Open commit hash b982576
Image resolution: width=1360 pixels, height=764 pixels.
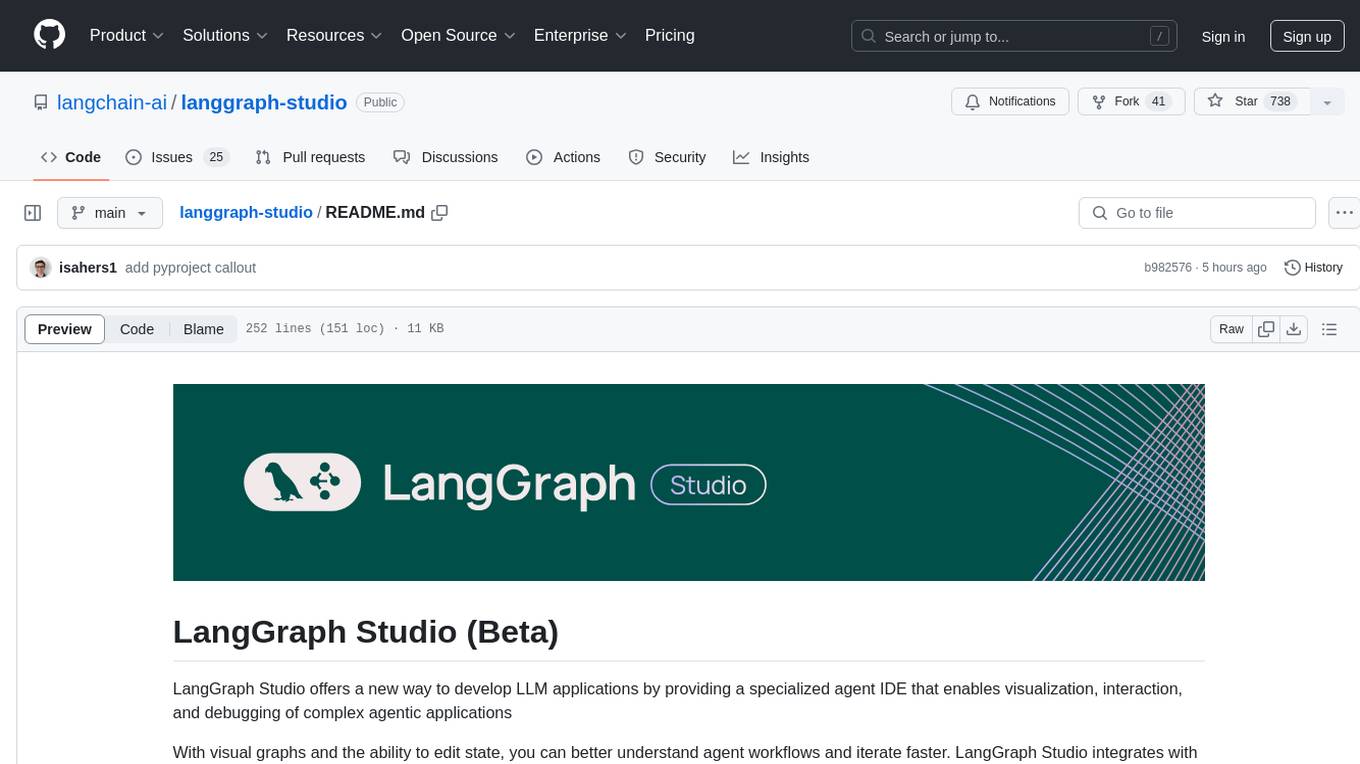pos(1168,268)
